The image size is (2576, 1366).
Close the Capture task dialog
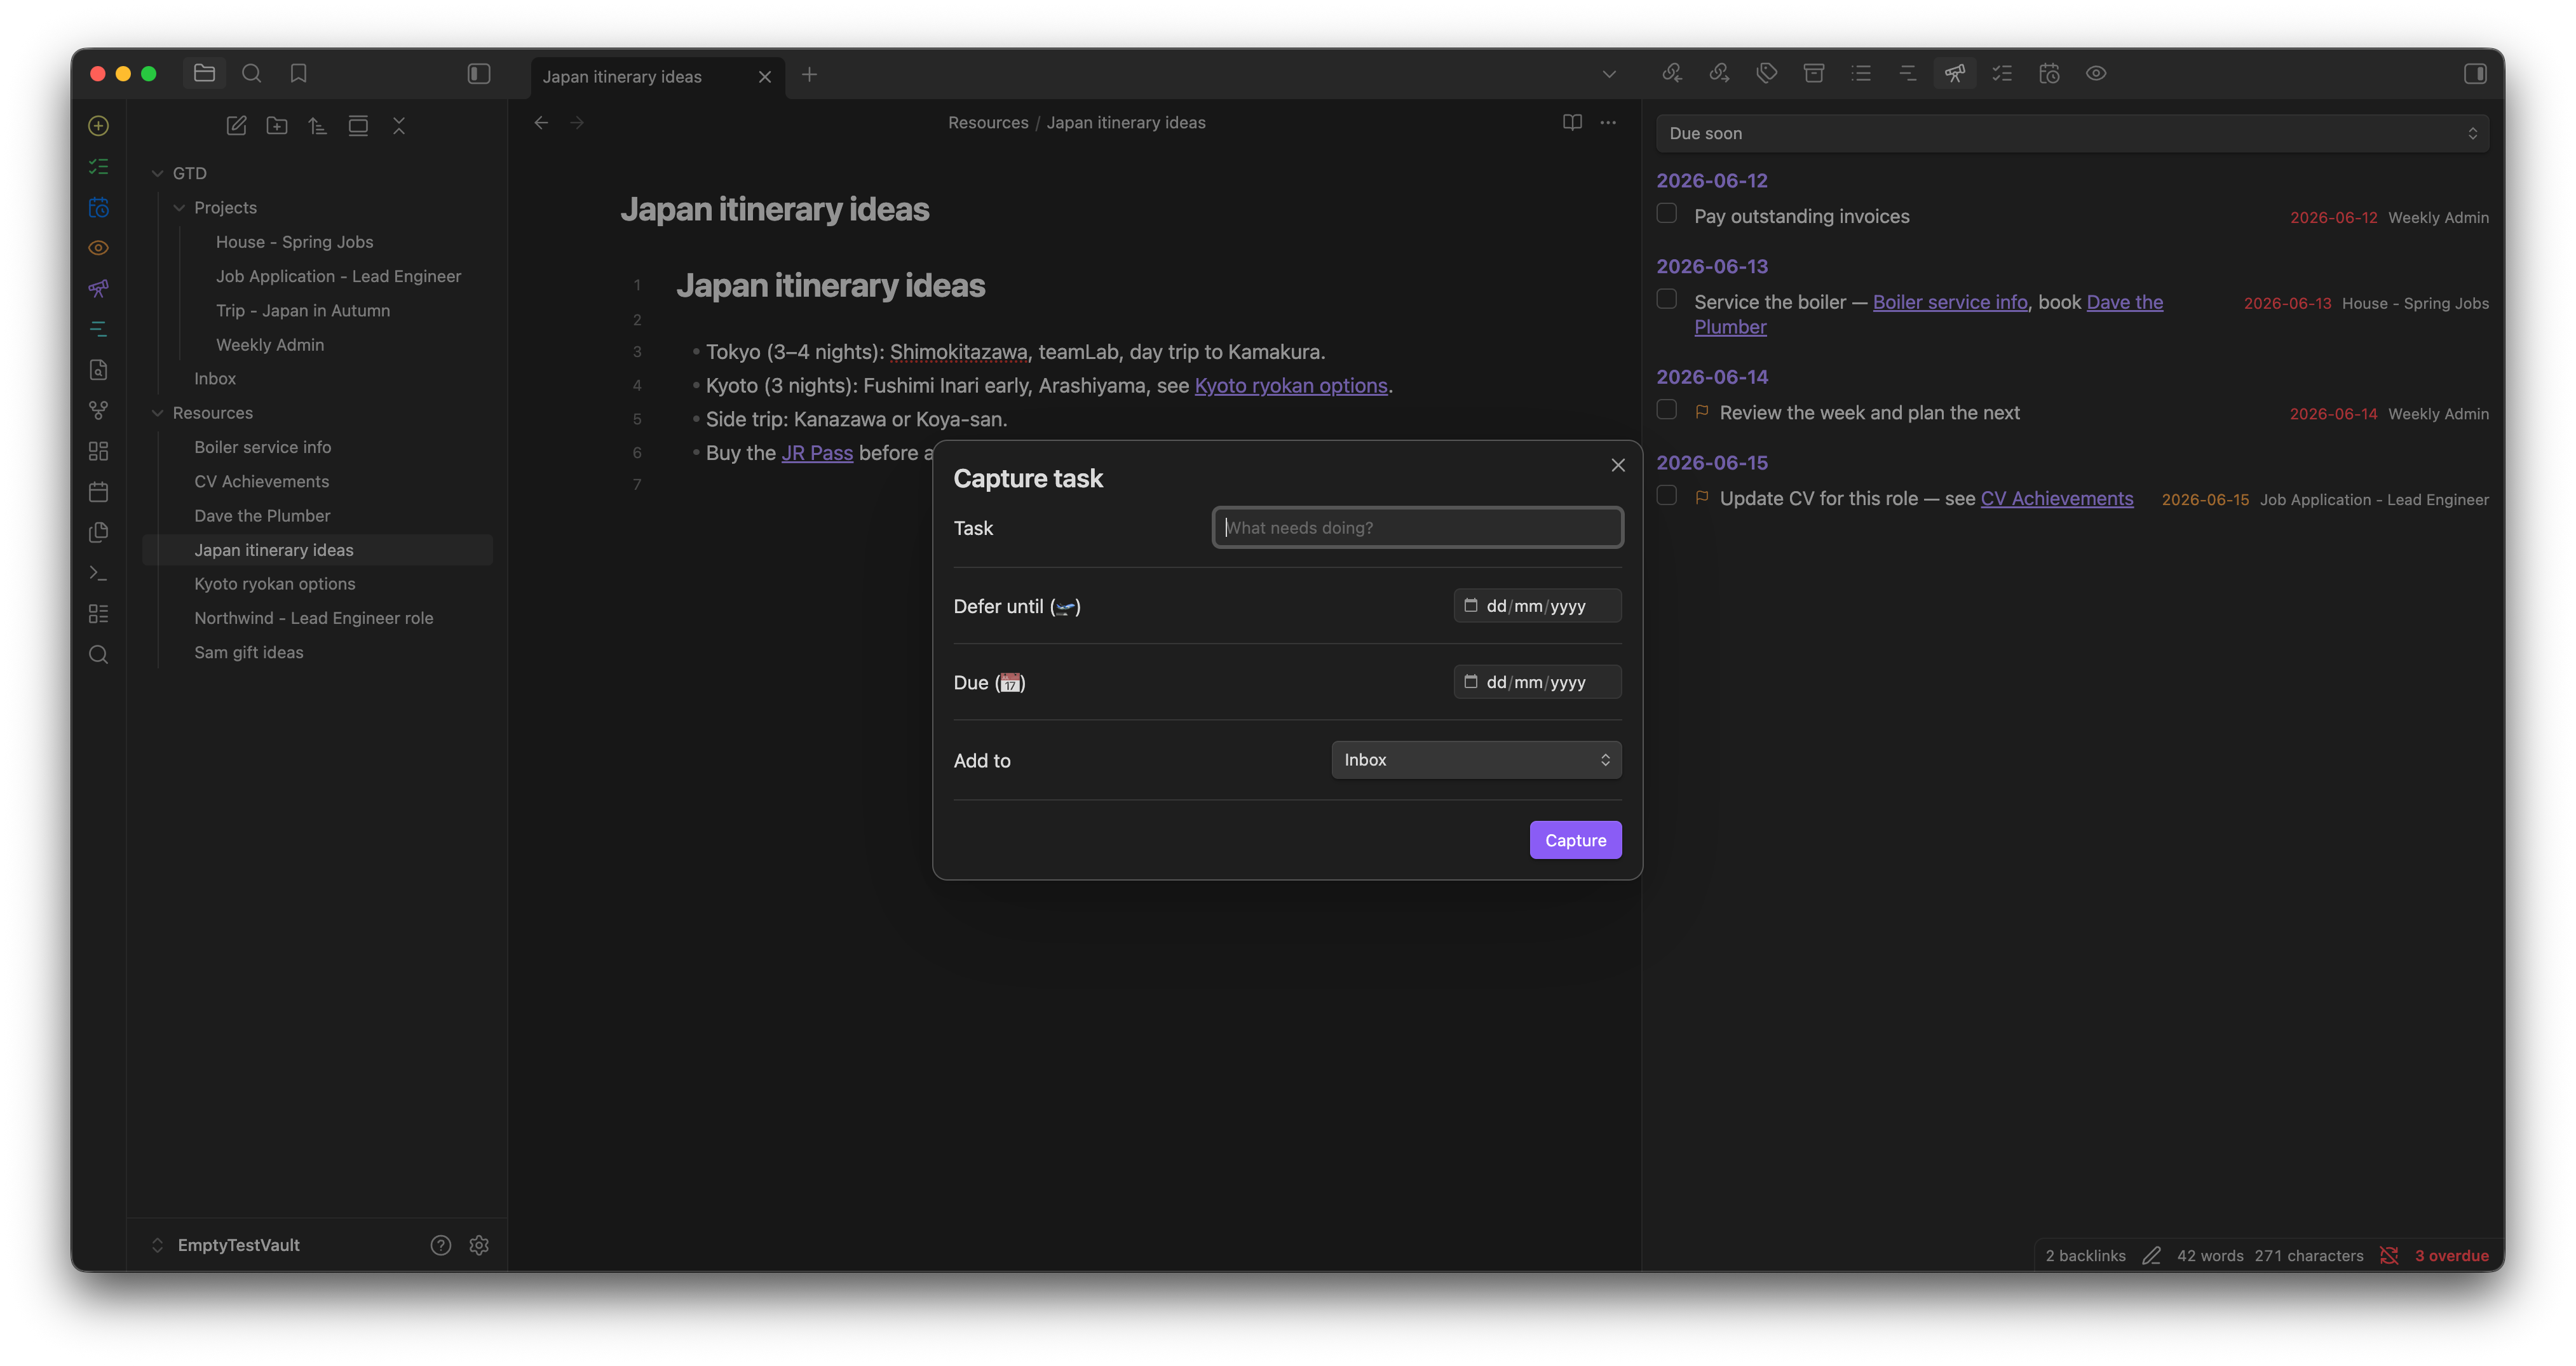tap(1618, 465)
